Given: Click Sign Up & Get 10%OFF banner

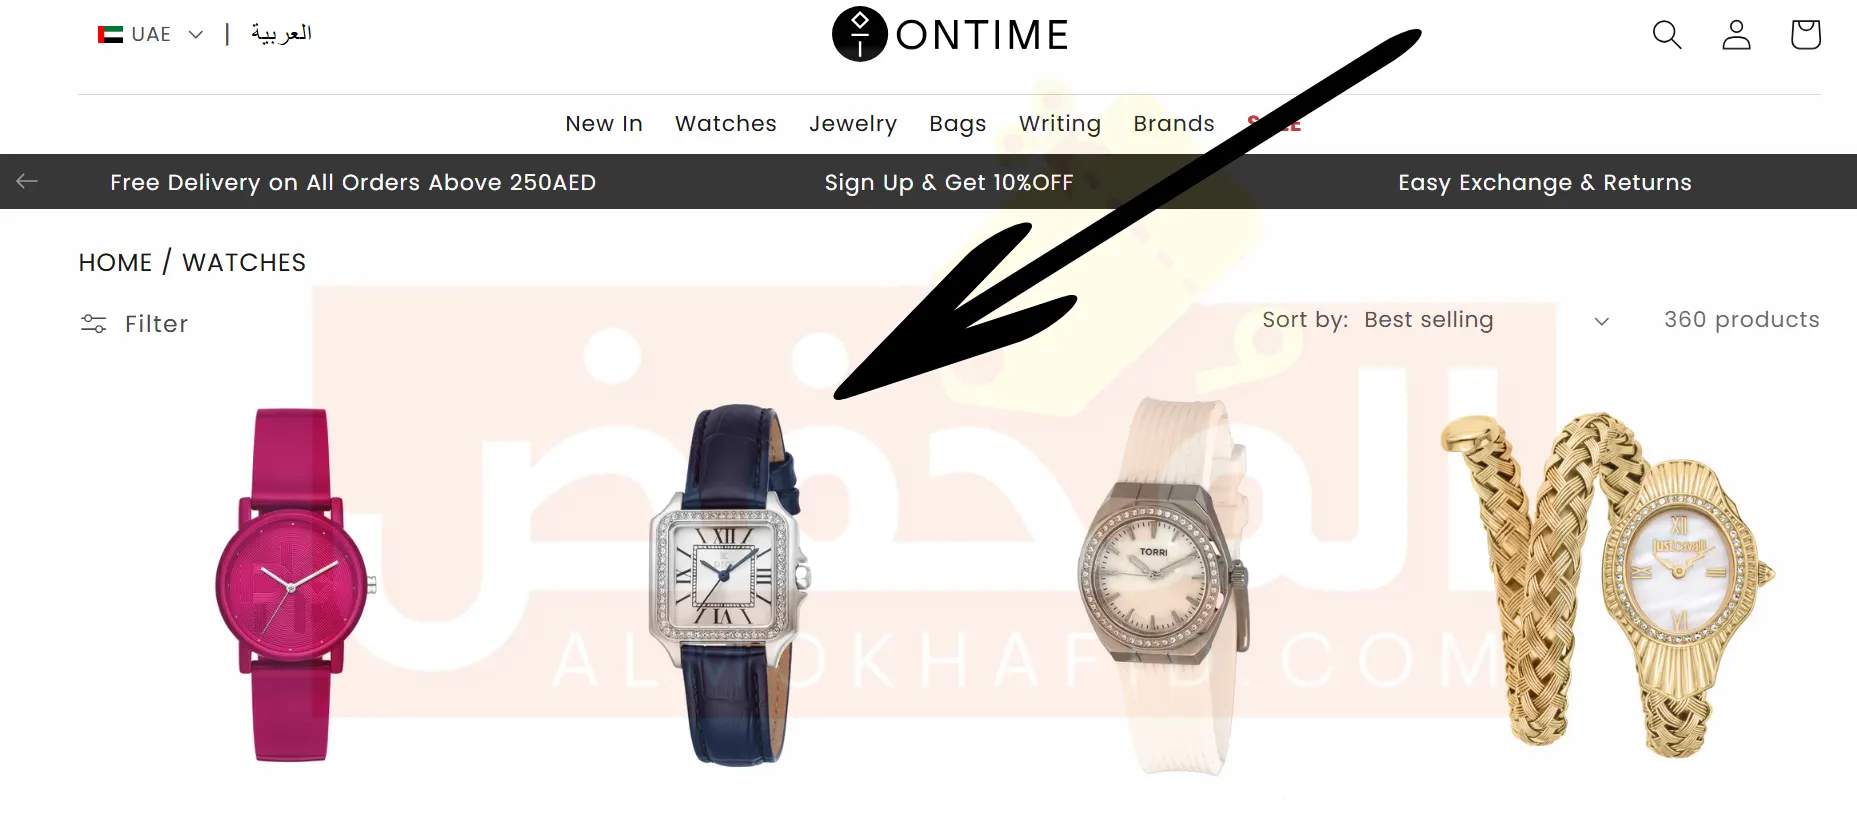Looking at the screenshot, I should tap(948, 182).
